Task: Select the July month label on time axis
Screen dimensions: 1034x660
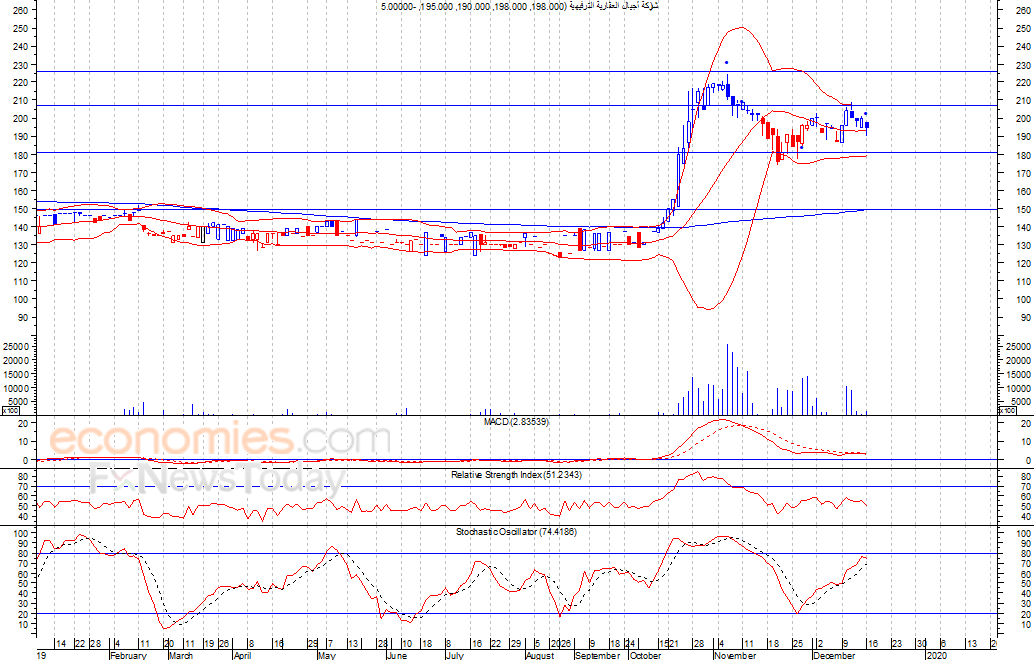Action: point(455,655)
